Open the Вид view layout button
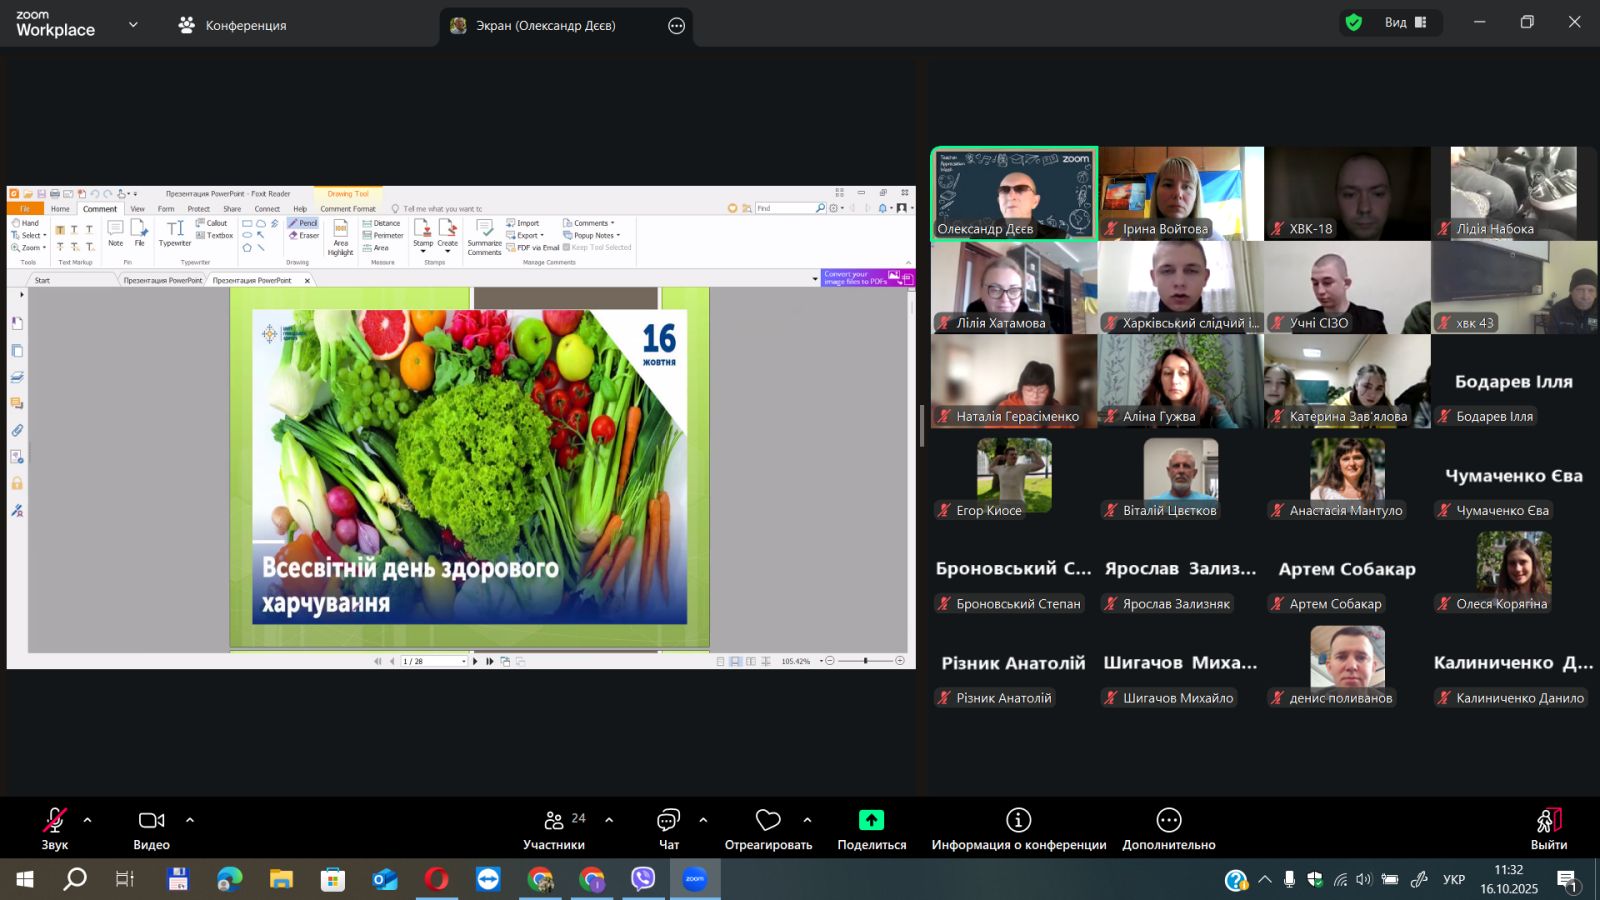1600x900 pixels. pos(1405,22)
